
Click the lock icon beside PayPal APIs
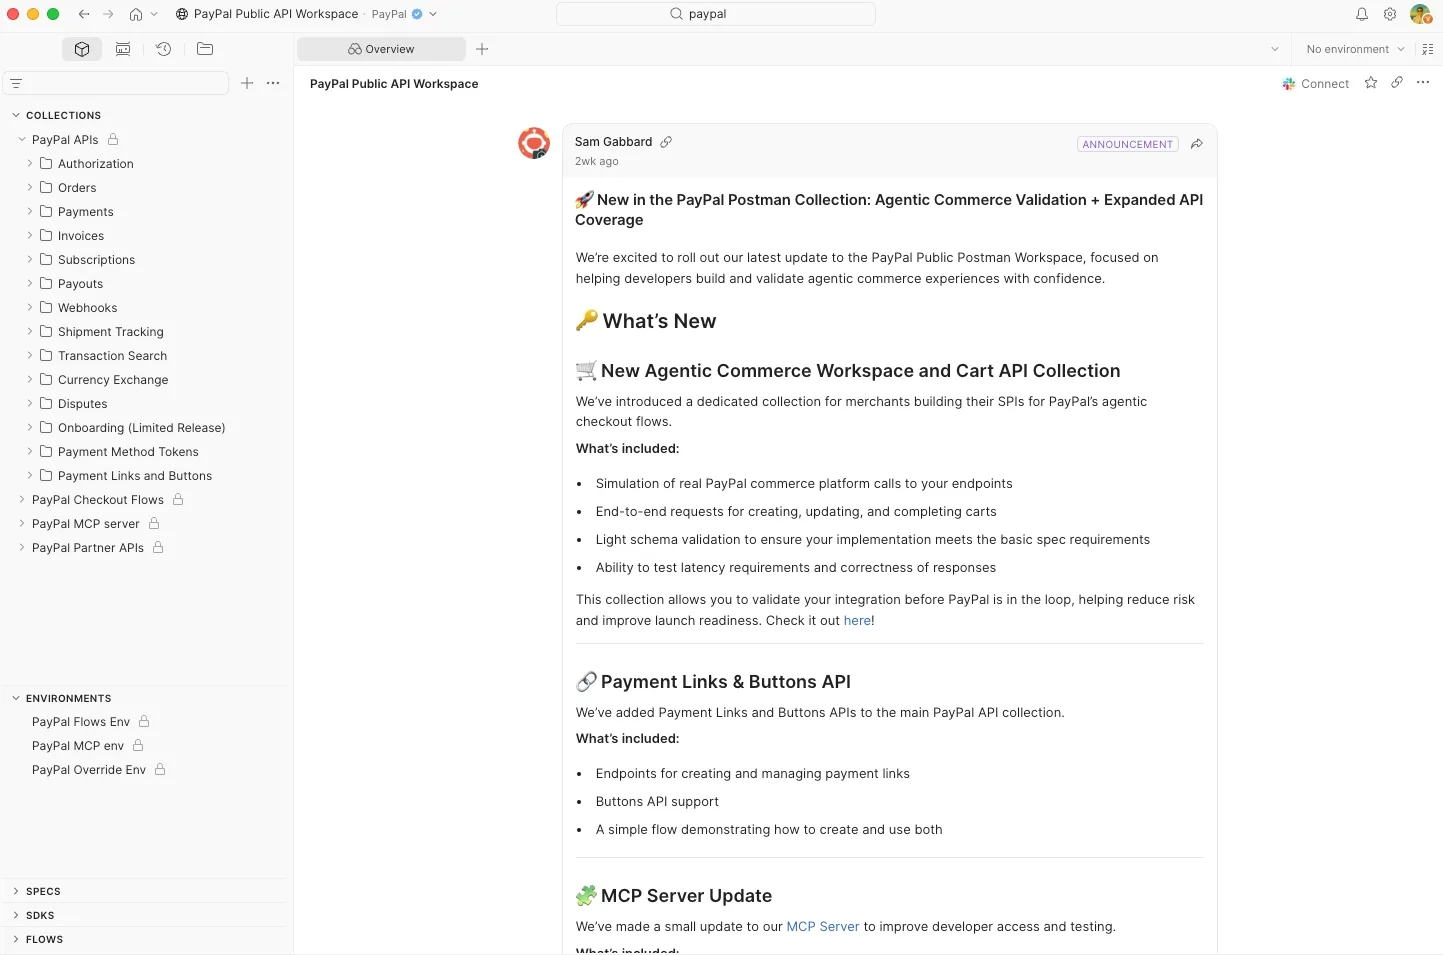[113, 139]
